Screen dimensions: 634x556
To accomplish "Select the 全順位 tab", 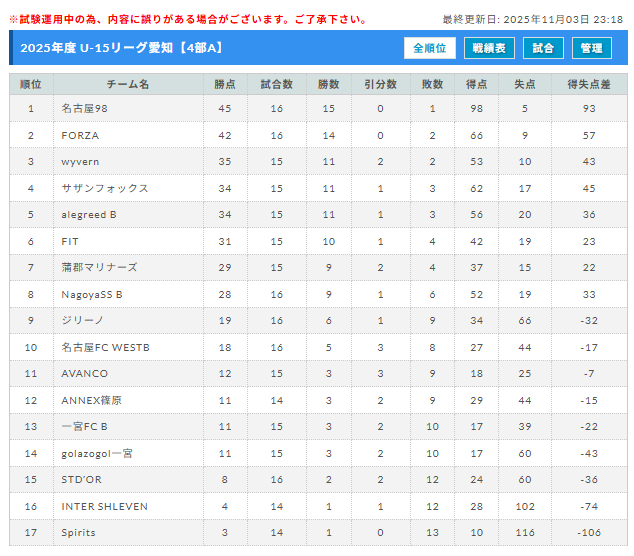I will tap(430, 48).
